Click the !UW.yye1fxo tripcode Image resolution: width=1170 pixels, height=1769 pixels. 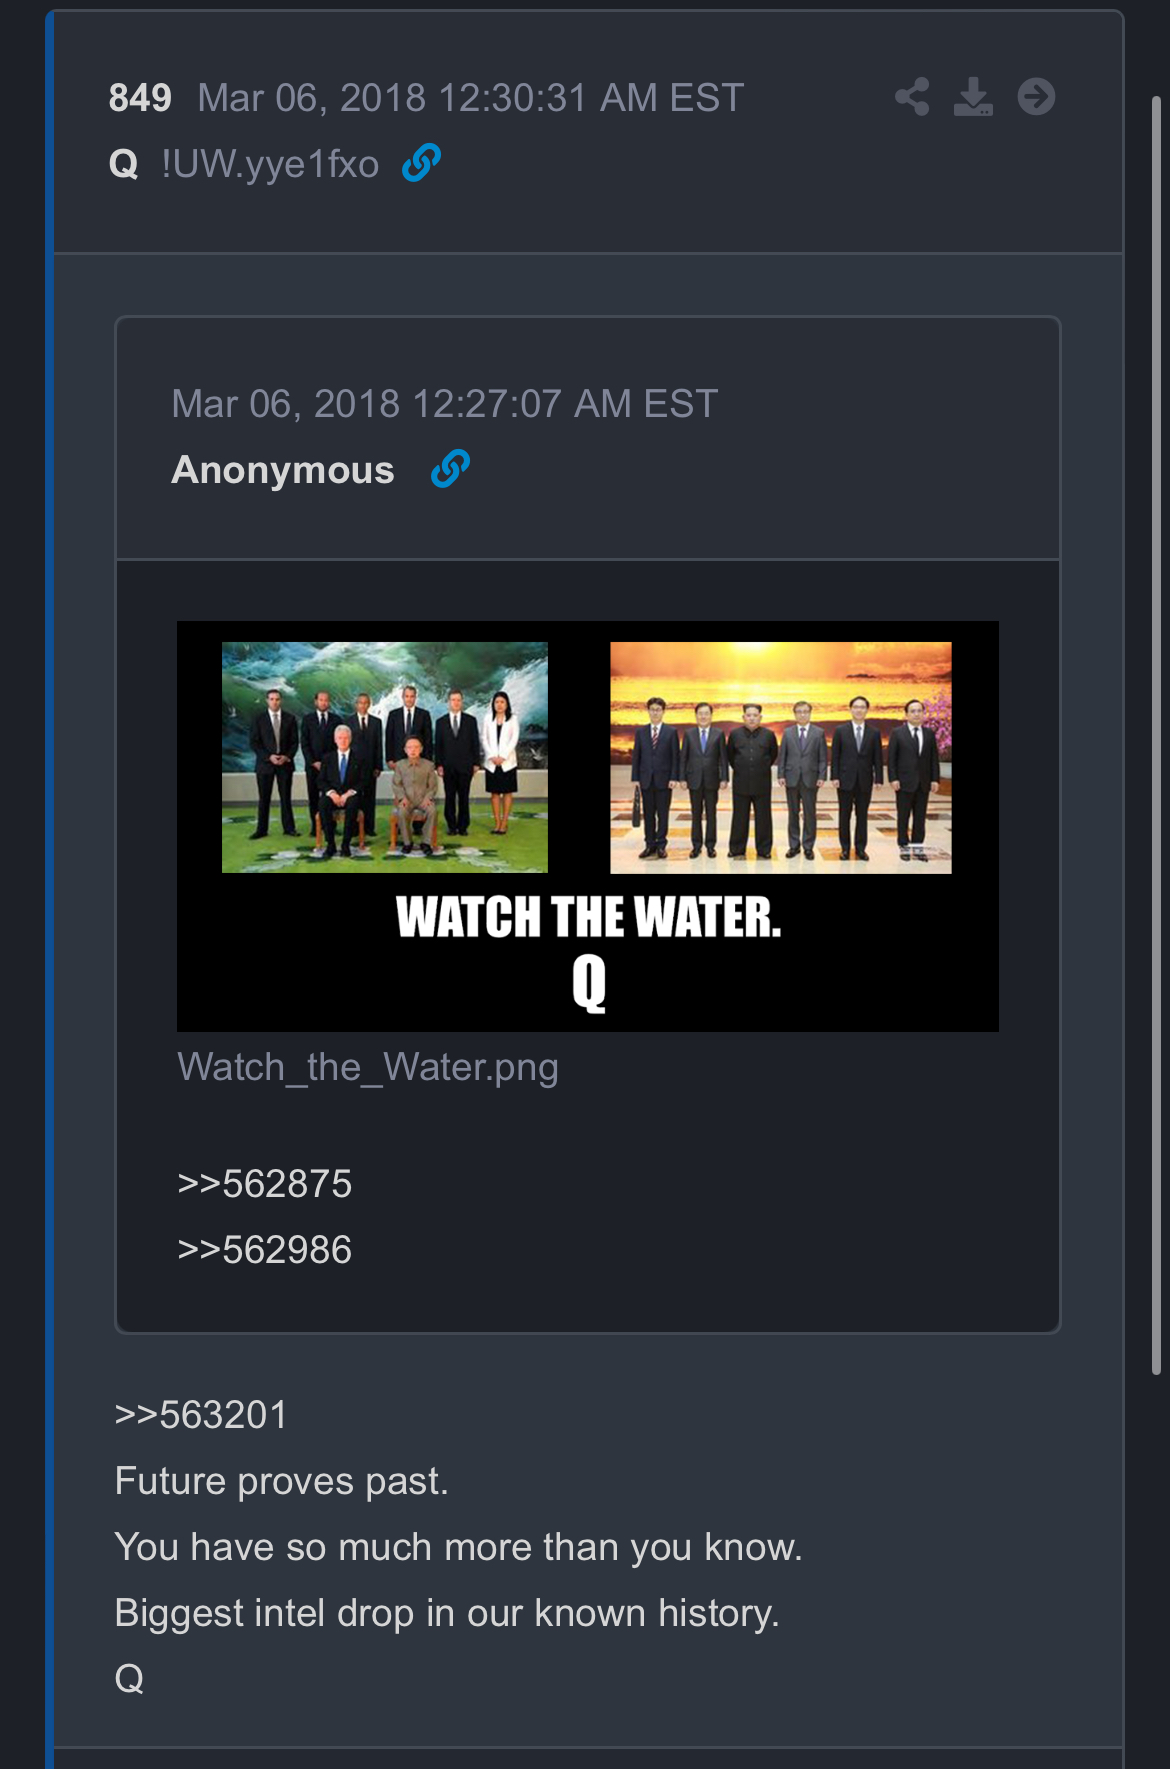pyautogui.click(x=270, y=164)
